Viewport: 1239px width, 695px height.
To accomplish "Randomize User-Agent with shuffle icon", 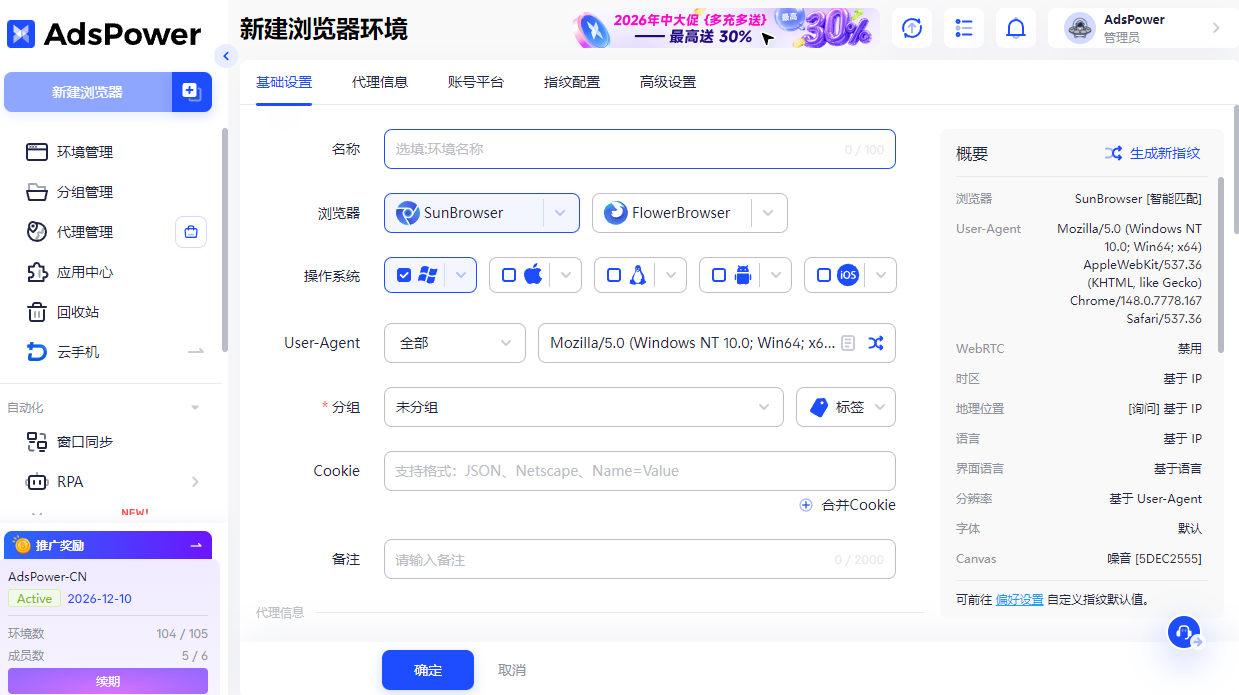I will pos(876,343).
